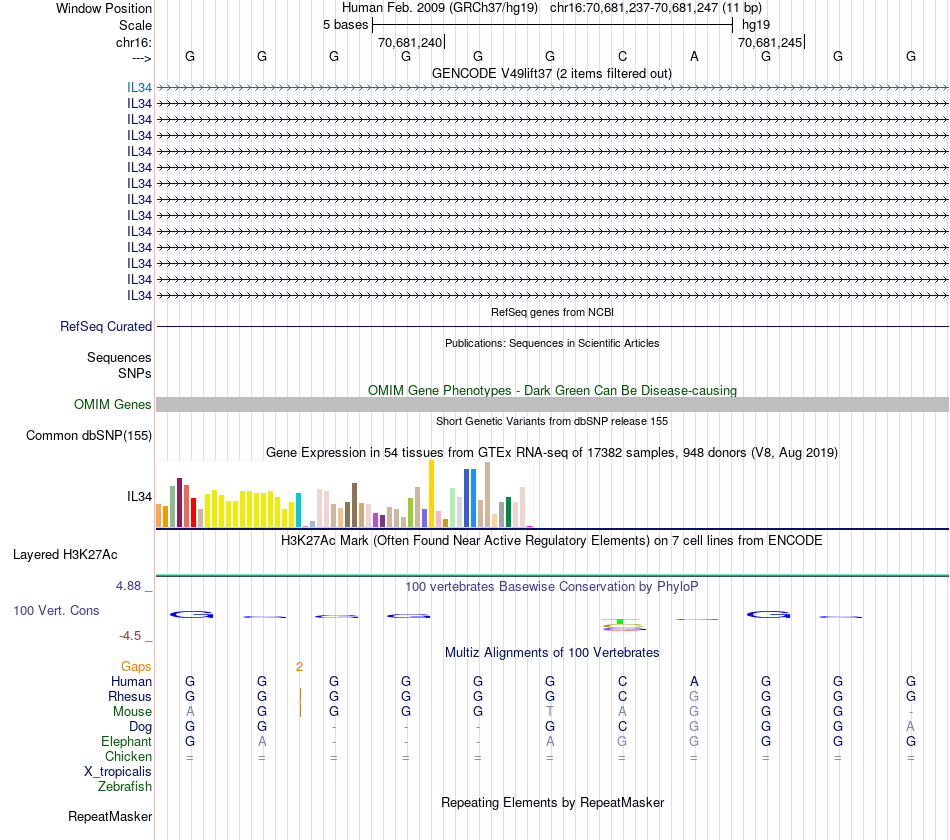Viewport: 950px width, 840px height.
Task: Click the tallest gold bar in GTEx chart
Action: [x=431, y=493]
